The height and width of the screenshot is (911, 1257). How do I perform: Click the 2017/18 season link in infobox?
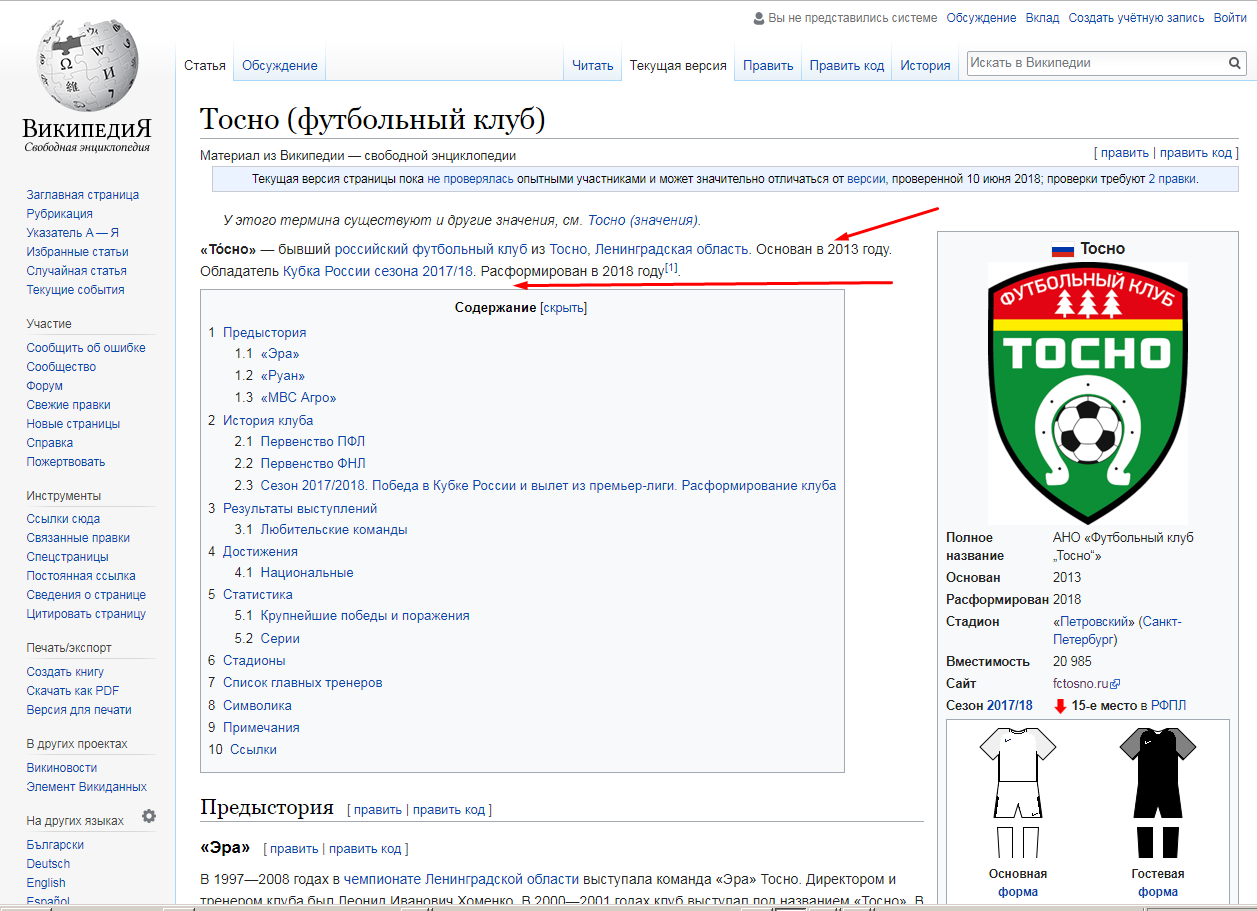click(1010, 706)
